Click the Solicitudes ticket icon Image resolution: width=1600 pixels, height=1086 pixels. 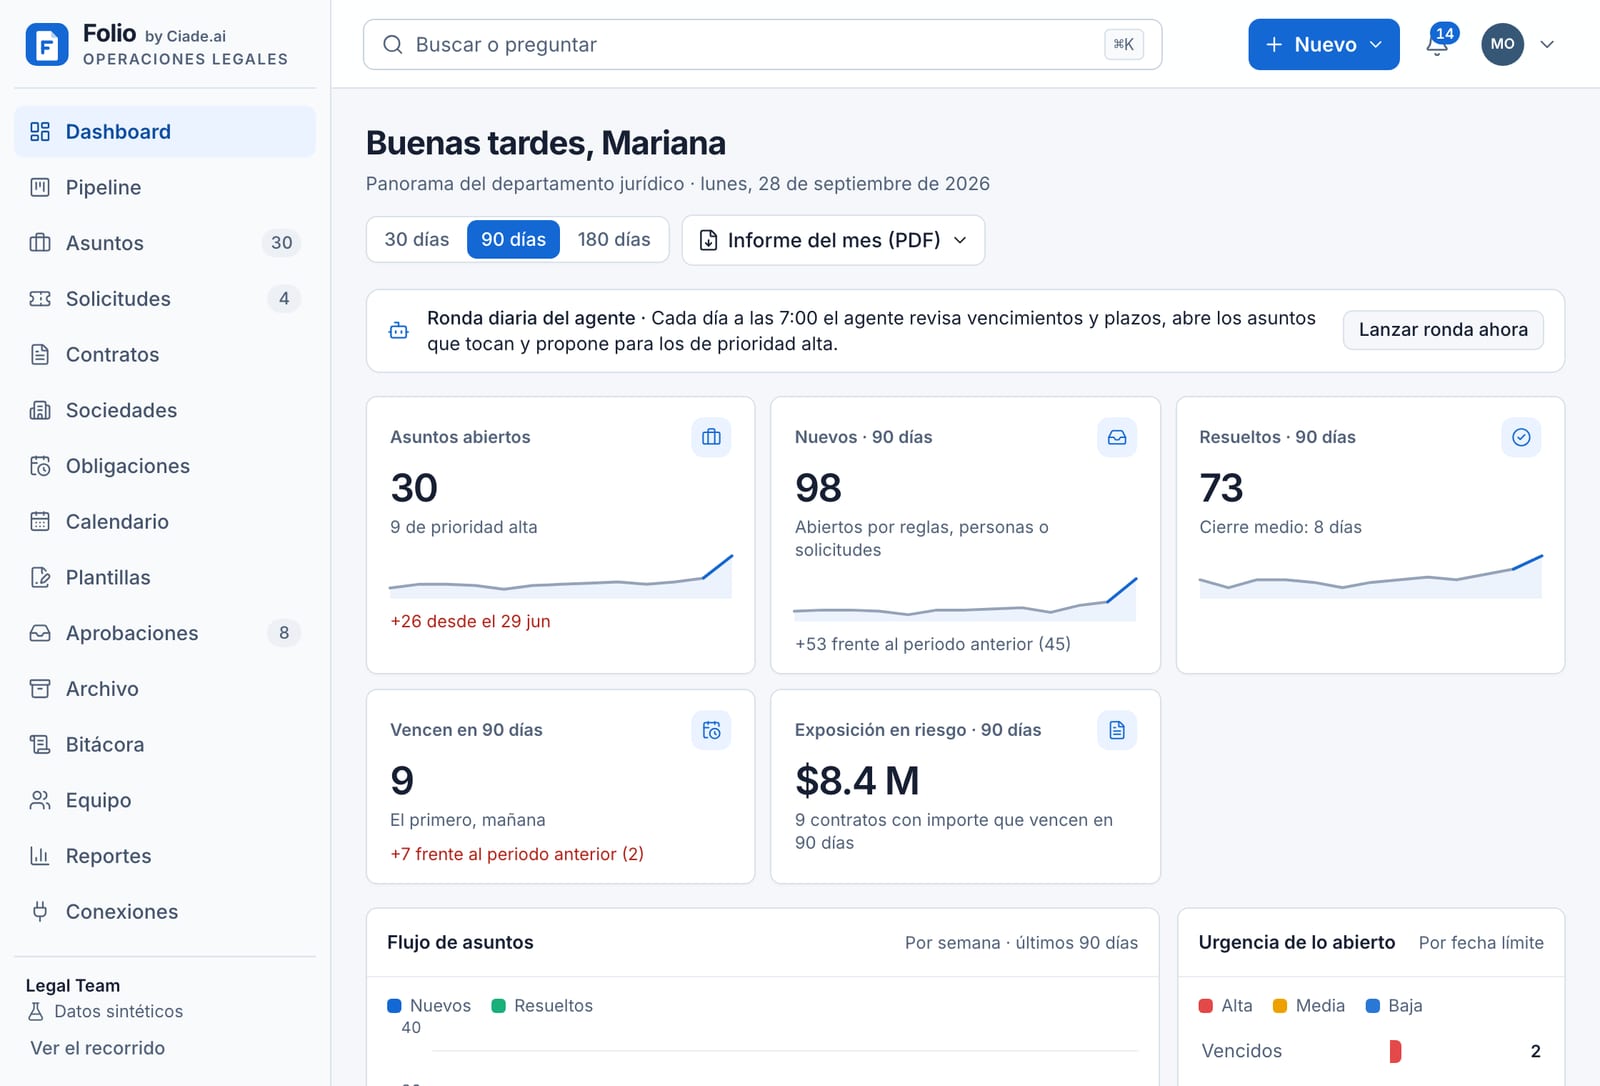pyautogui.click(x=40, y=299)
